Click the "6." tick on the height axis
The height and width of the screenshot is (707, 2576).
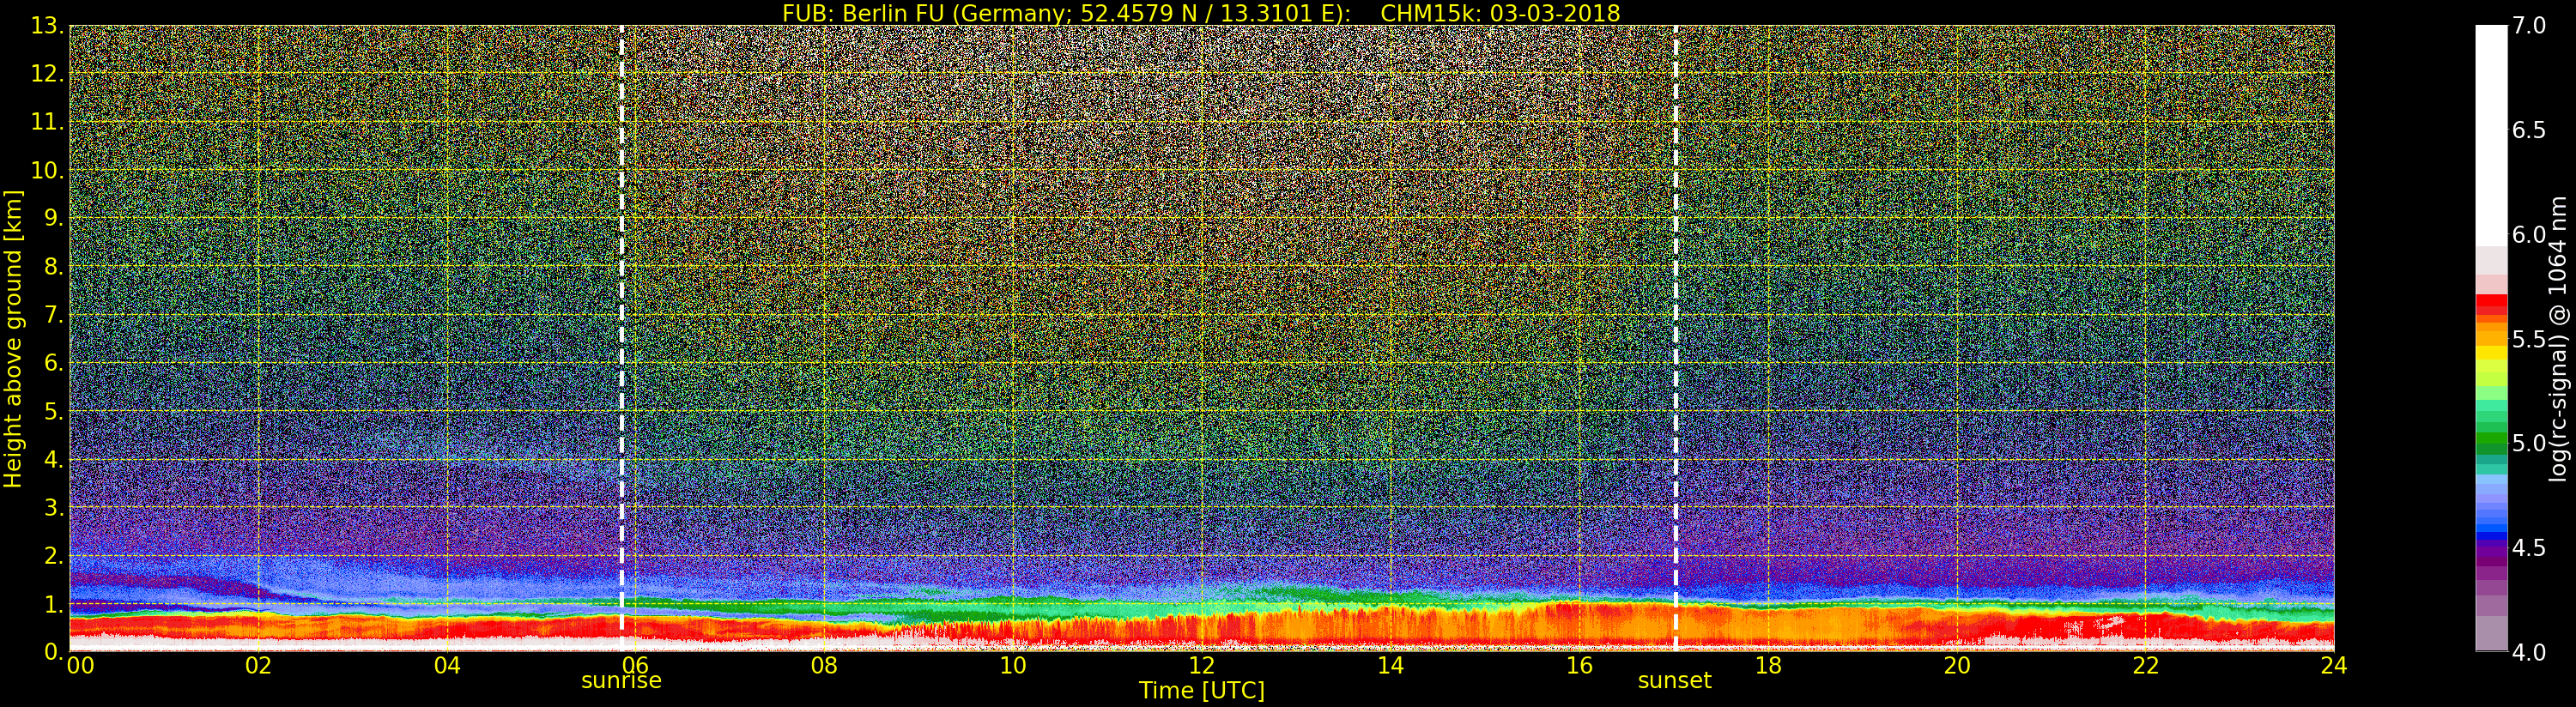tap(53, 363)
